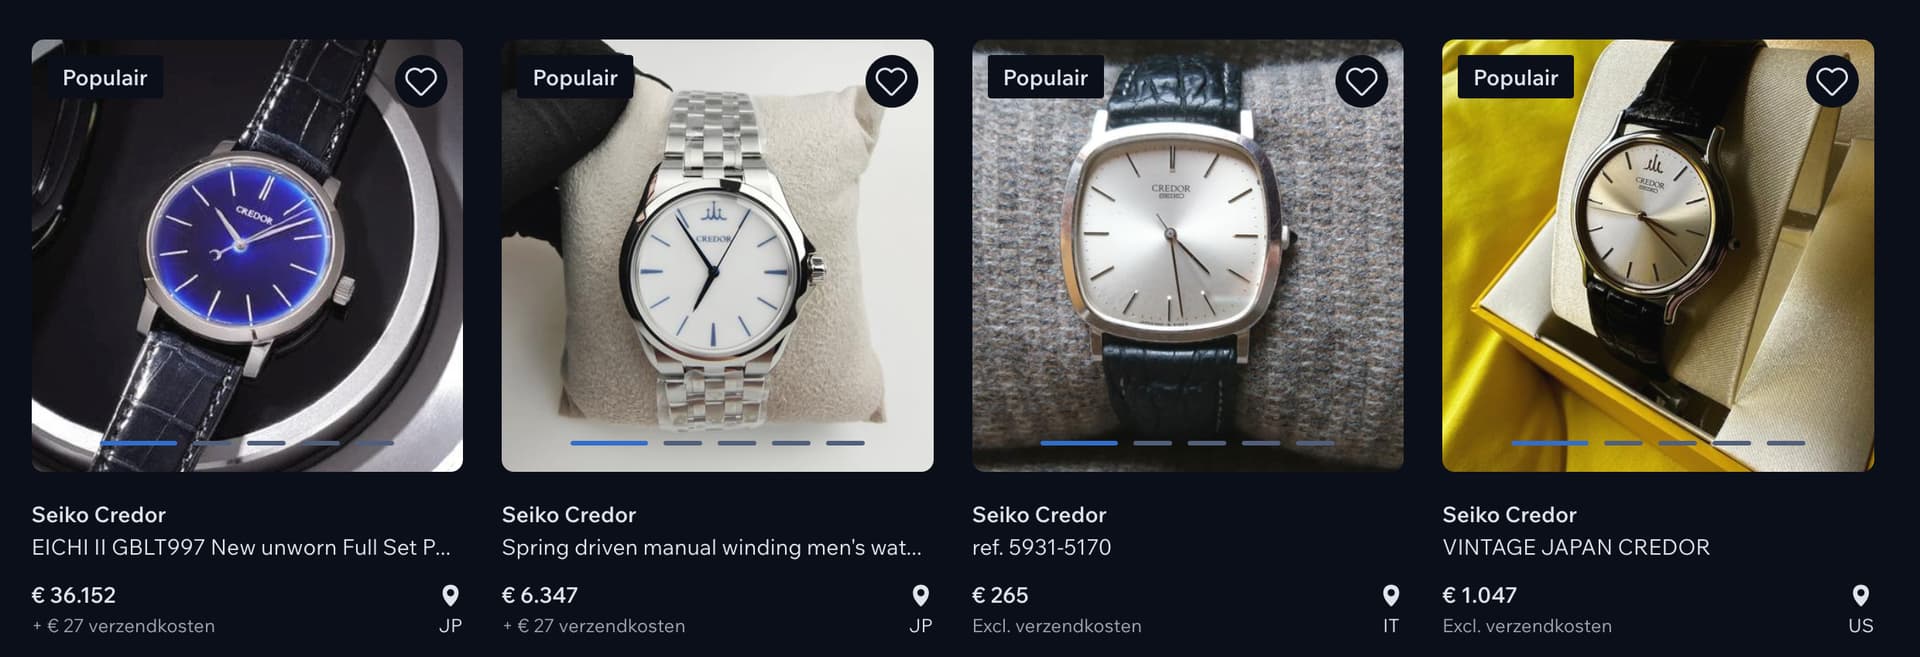Click the IT location pin icon
This screenshot has height=657, width=1920.
click(x=1390, y=596)
